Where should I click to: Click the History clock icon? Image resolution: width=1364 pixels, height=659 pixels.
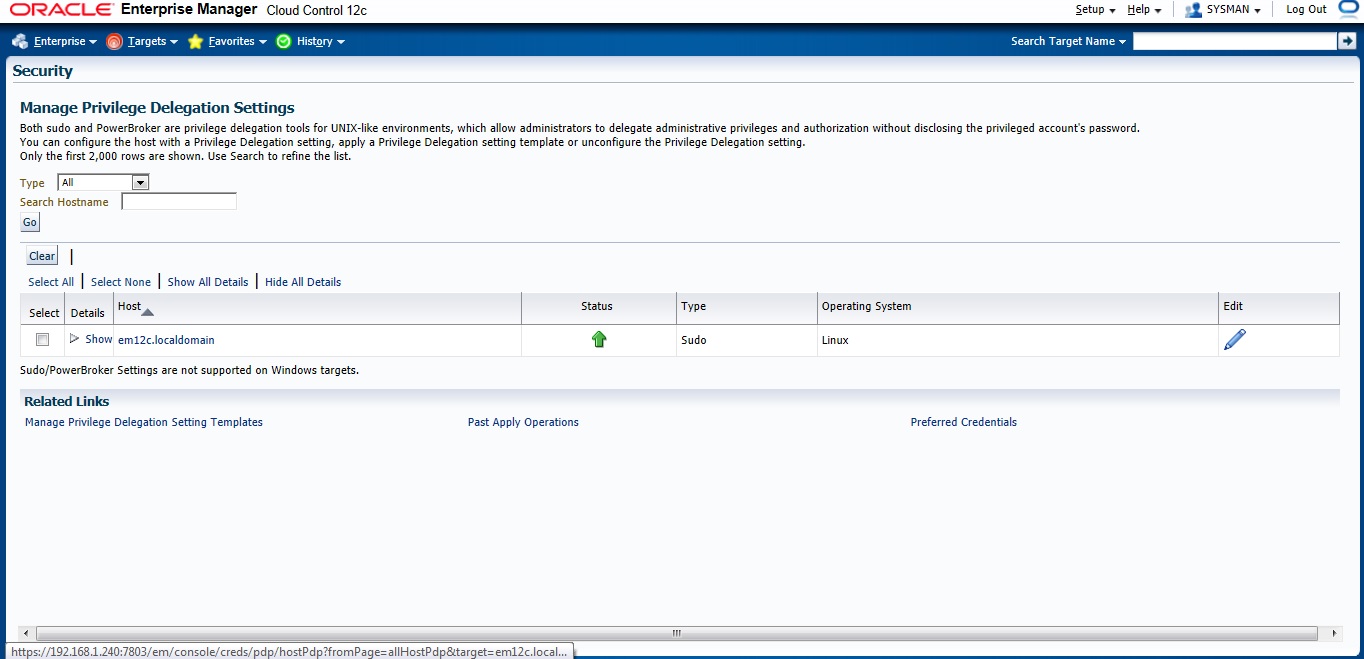283,41
